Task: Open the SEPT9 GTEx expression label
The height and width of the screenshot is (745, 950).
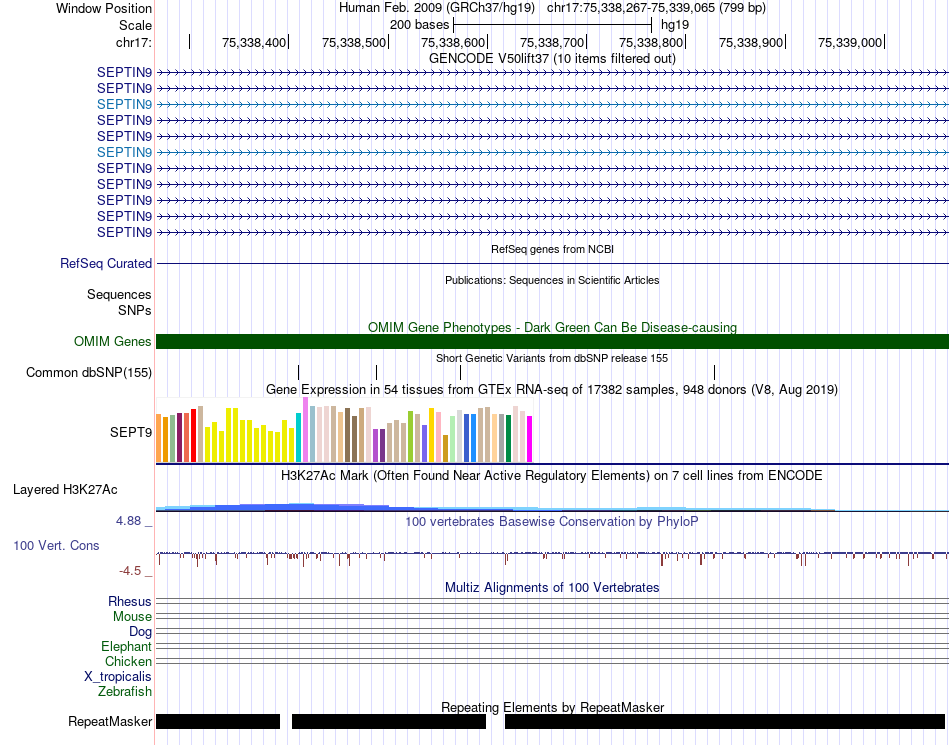Action: pos(131,432)
